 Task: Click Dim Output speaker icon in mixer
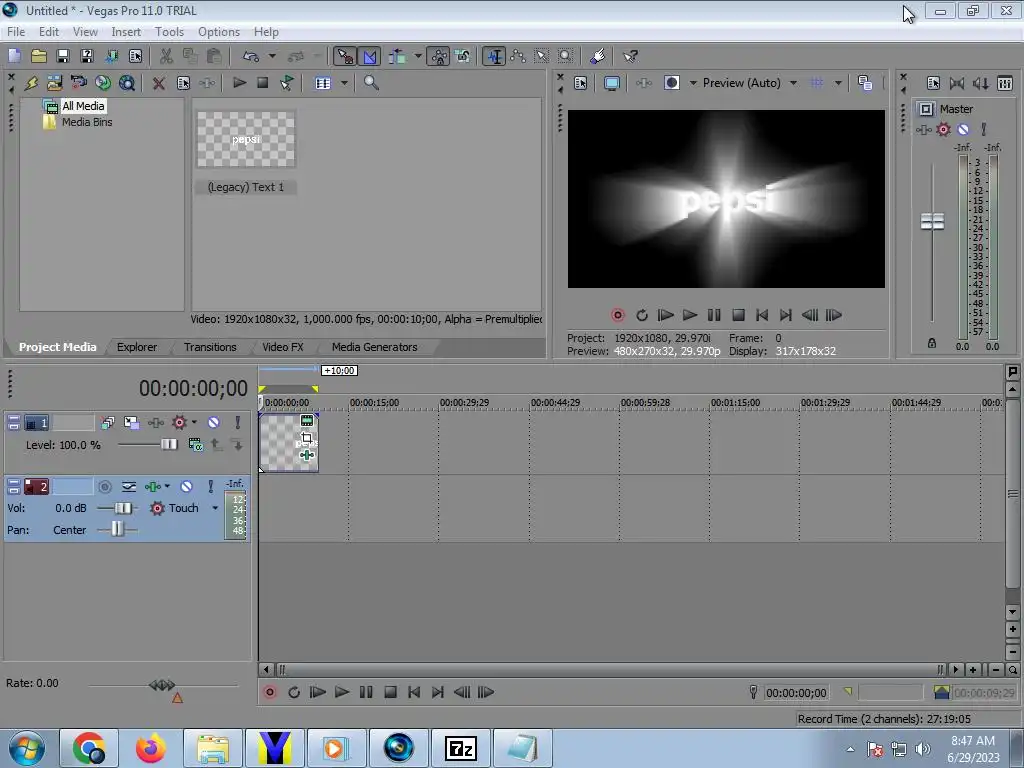pyautogui.click(x=981, y=83)
